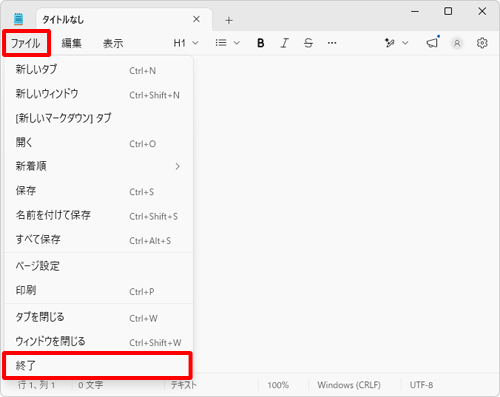Open the ファイル menu
Viewport: 500px width, 397px height.
[x=26, y=43]
